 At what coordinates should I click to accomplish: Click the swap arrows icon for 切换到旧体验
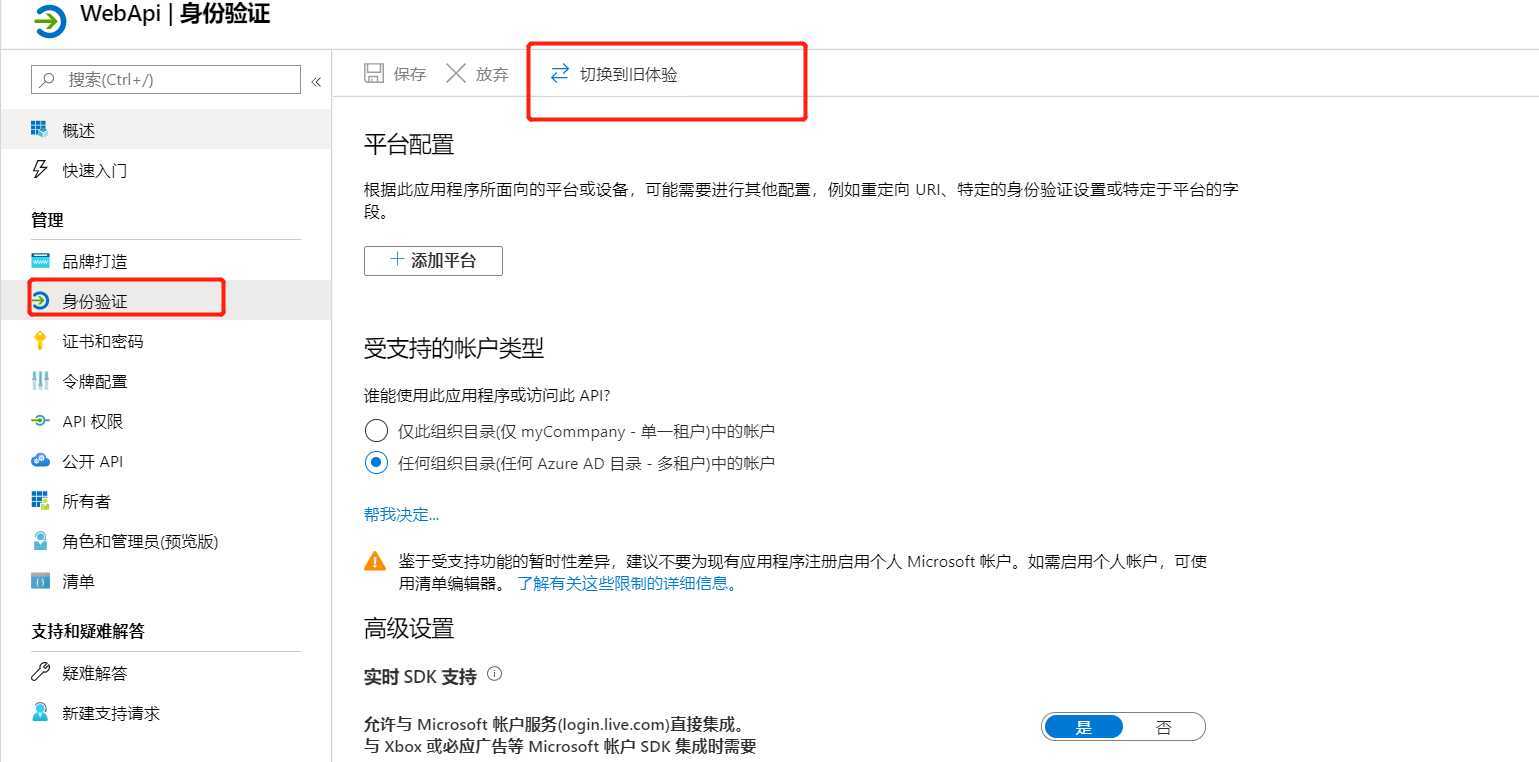point(560,73)
